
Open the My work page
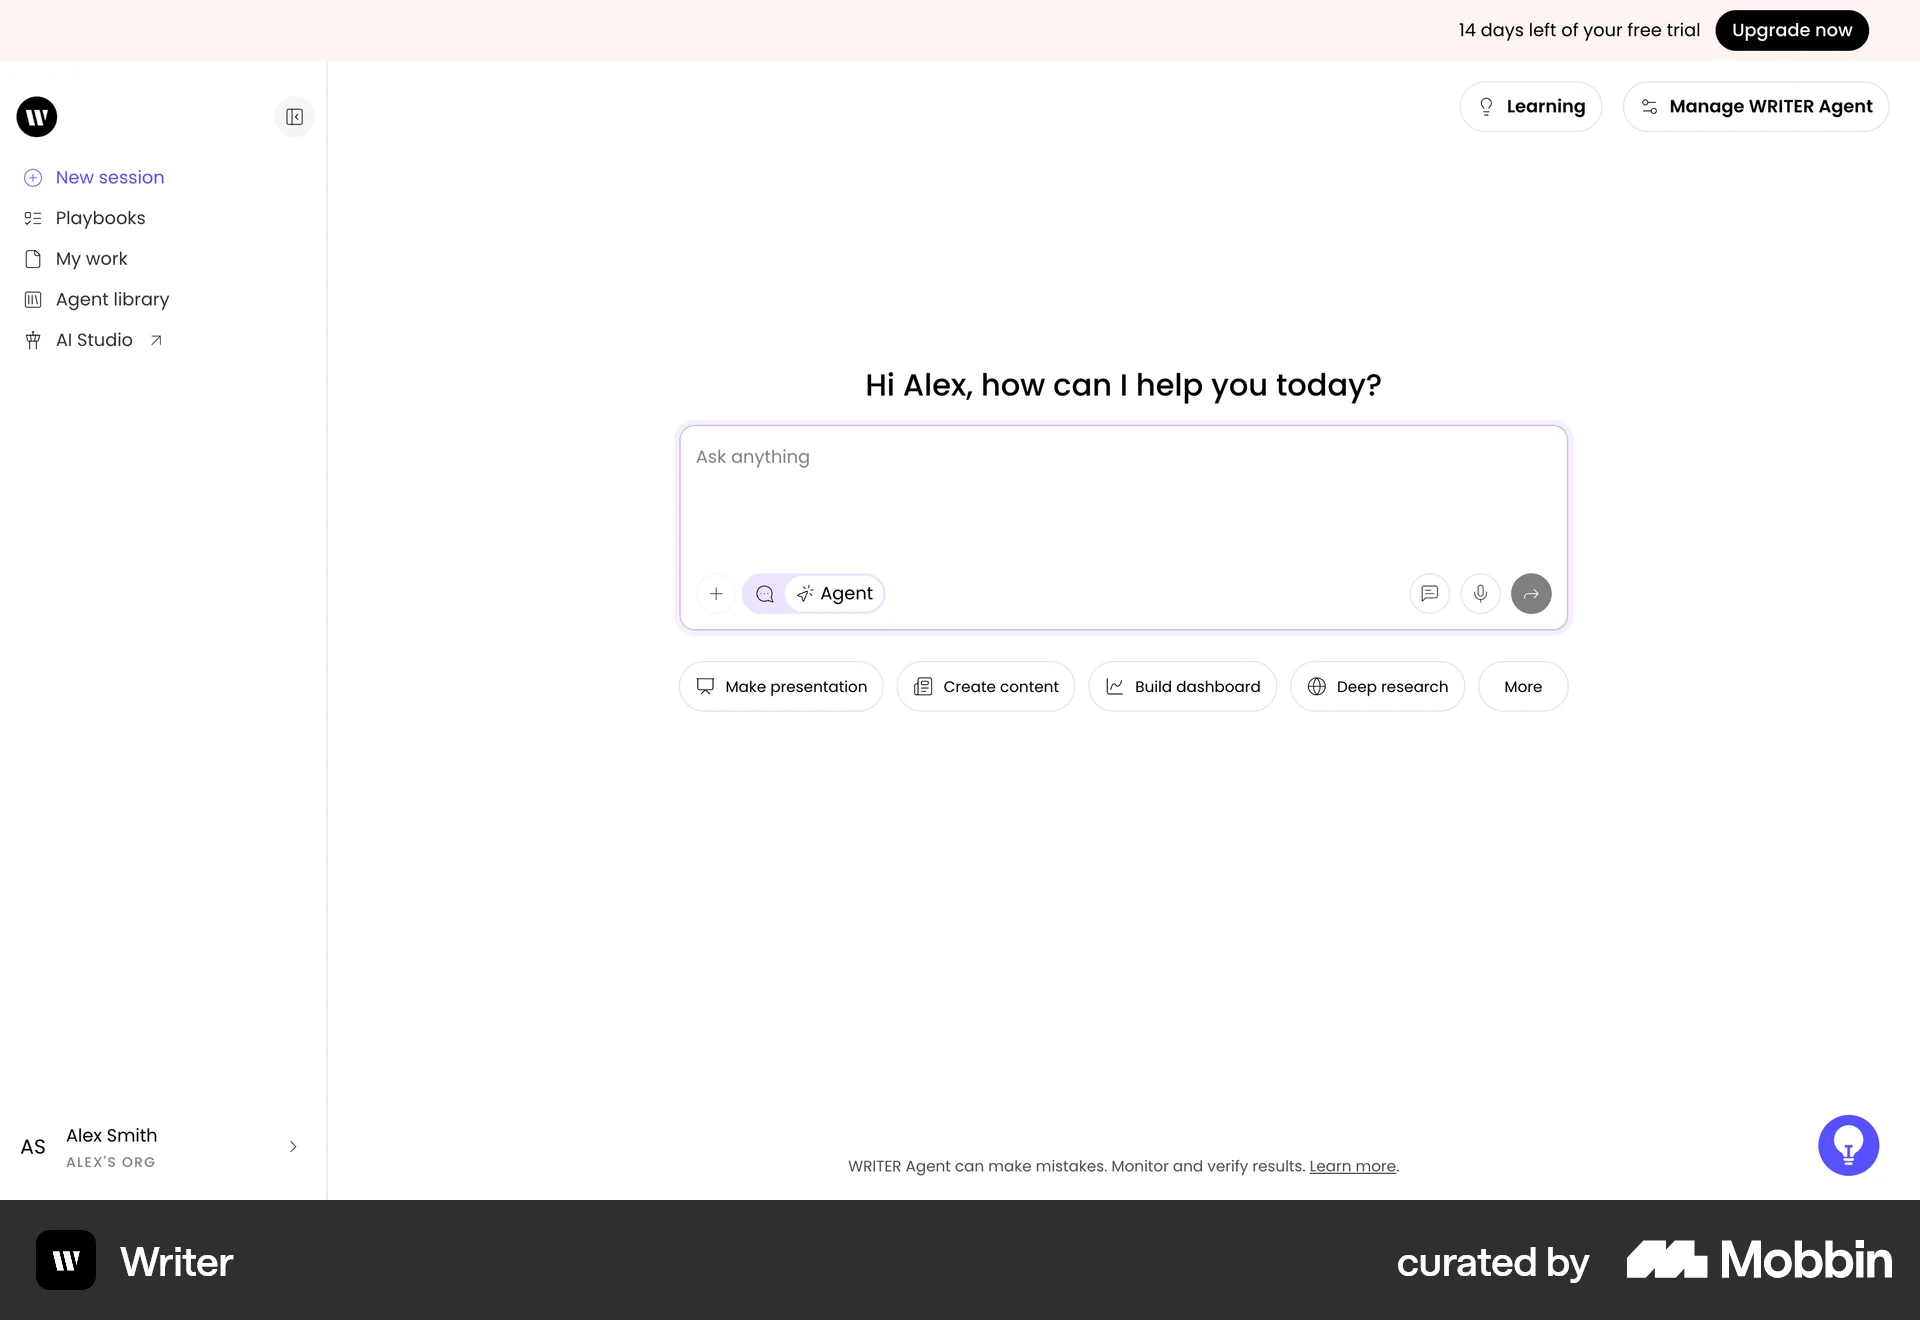[x=91, y=258]
